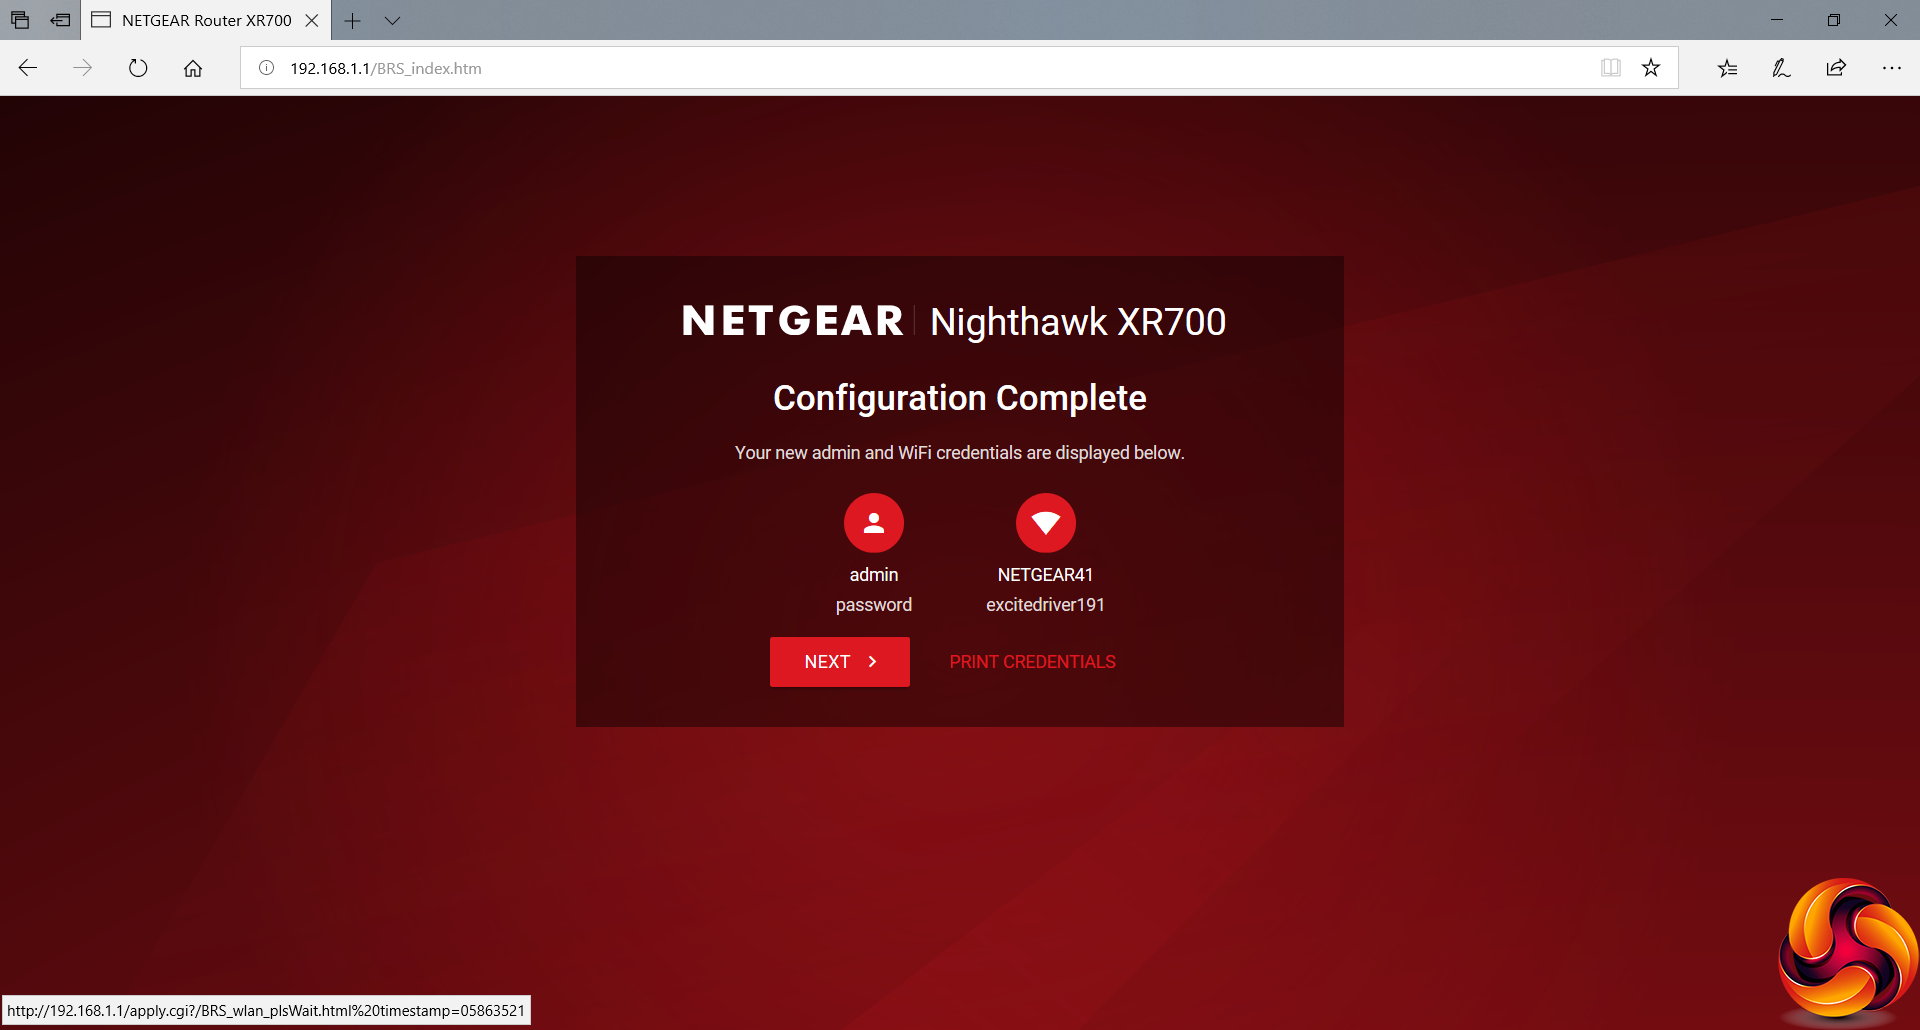Screen dimensions: 1920x1030
Task: Click the Configuration Complete heading
Action: pos(960,398)
